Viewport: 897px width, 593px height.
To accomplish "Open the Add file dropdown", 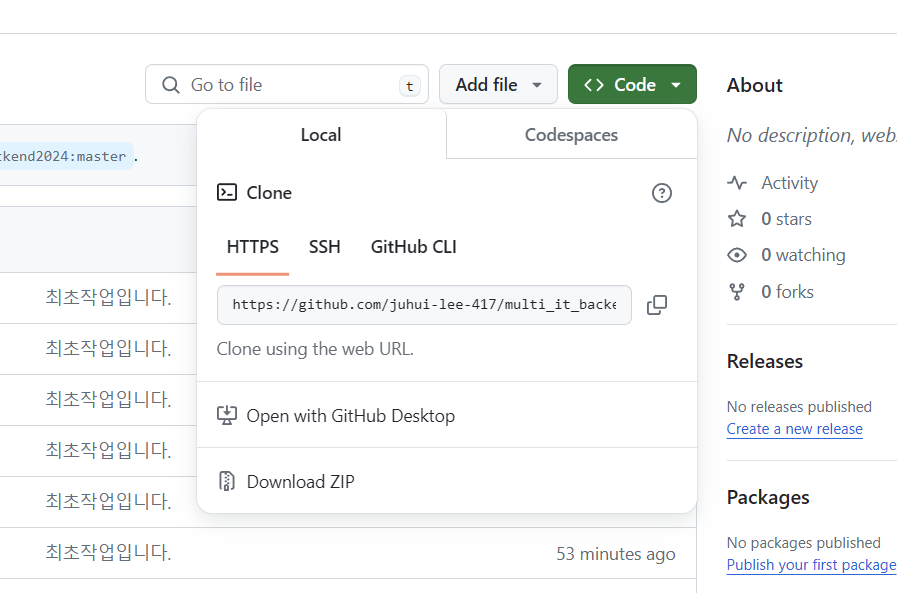I will (x=498, y=85).
